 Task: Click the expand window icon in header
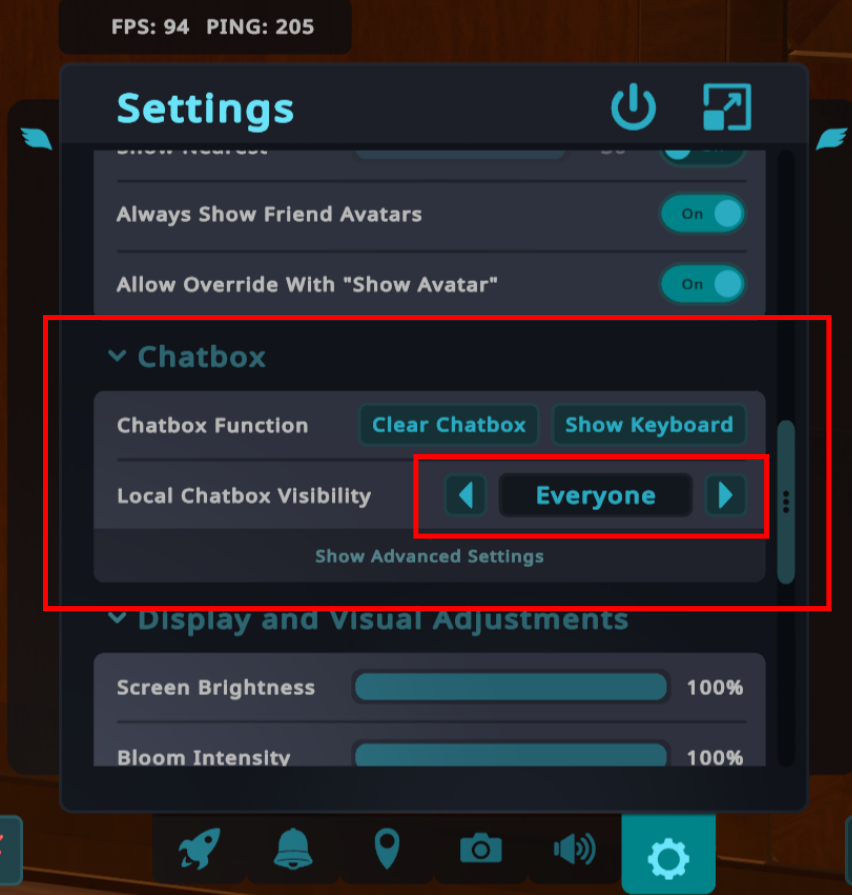727,107
